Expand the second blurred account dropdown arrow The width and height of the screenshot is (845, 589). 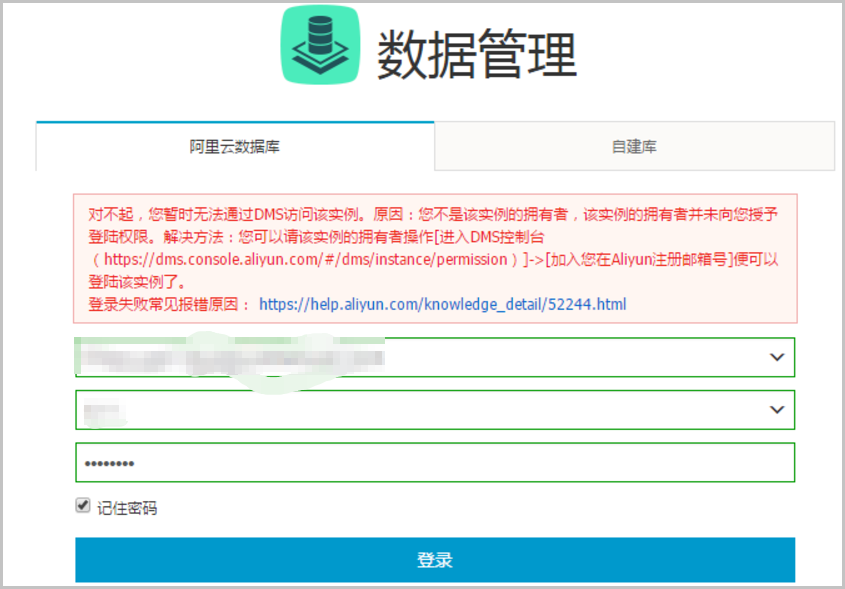(x=777, y=410)
